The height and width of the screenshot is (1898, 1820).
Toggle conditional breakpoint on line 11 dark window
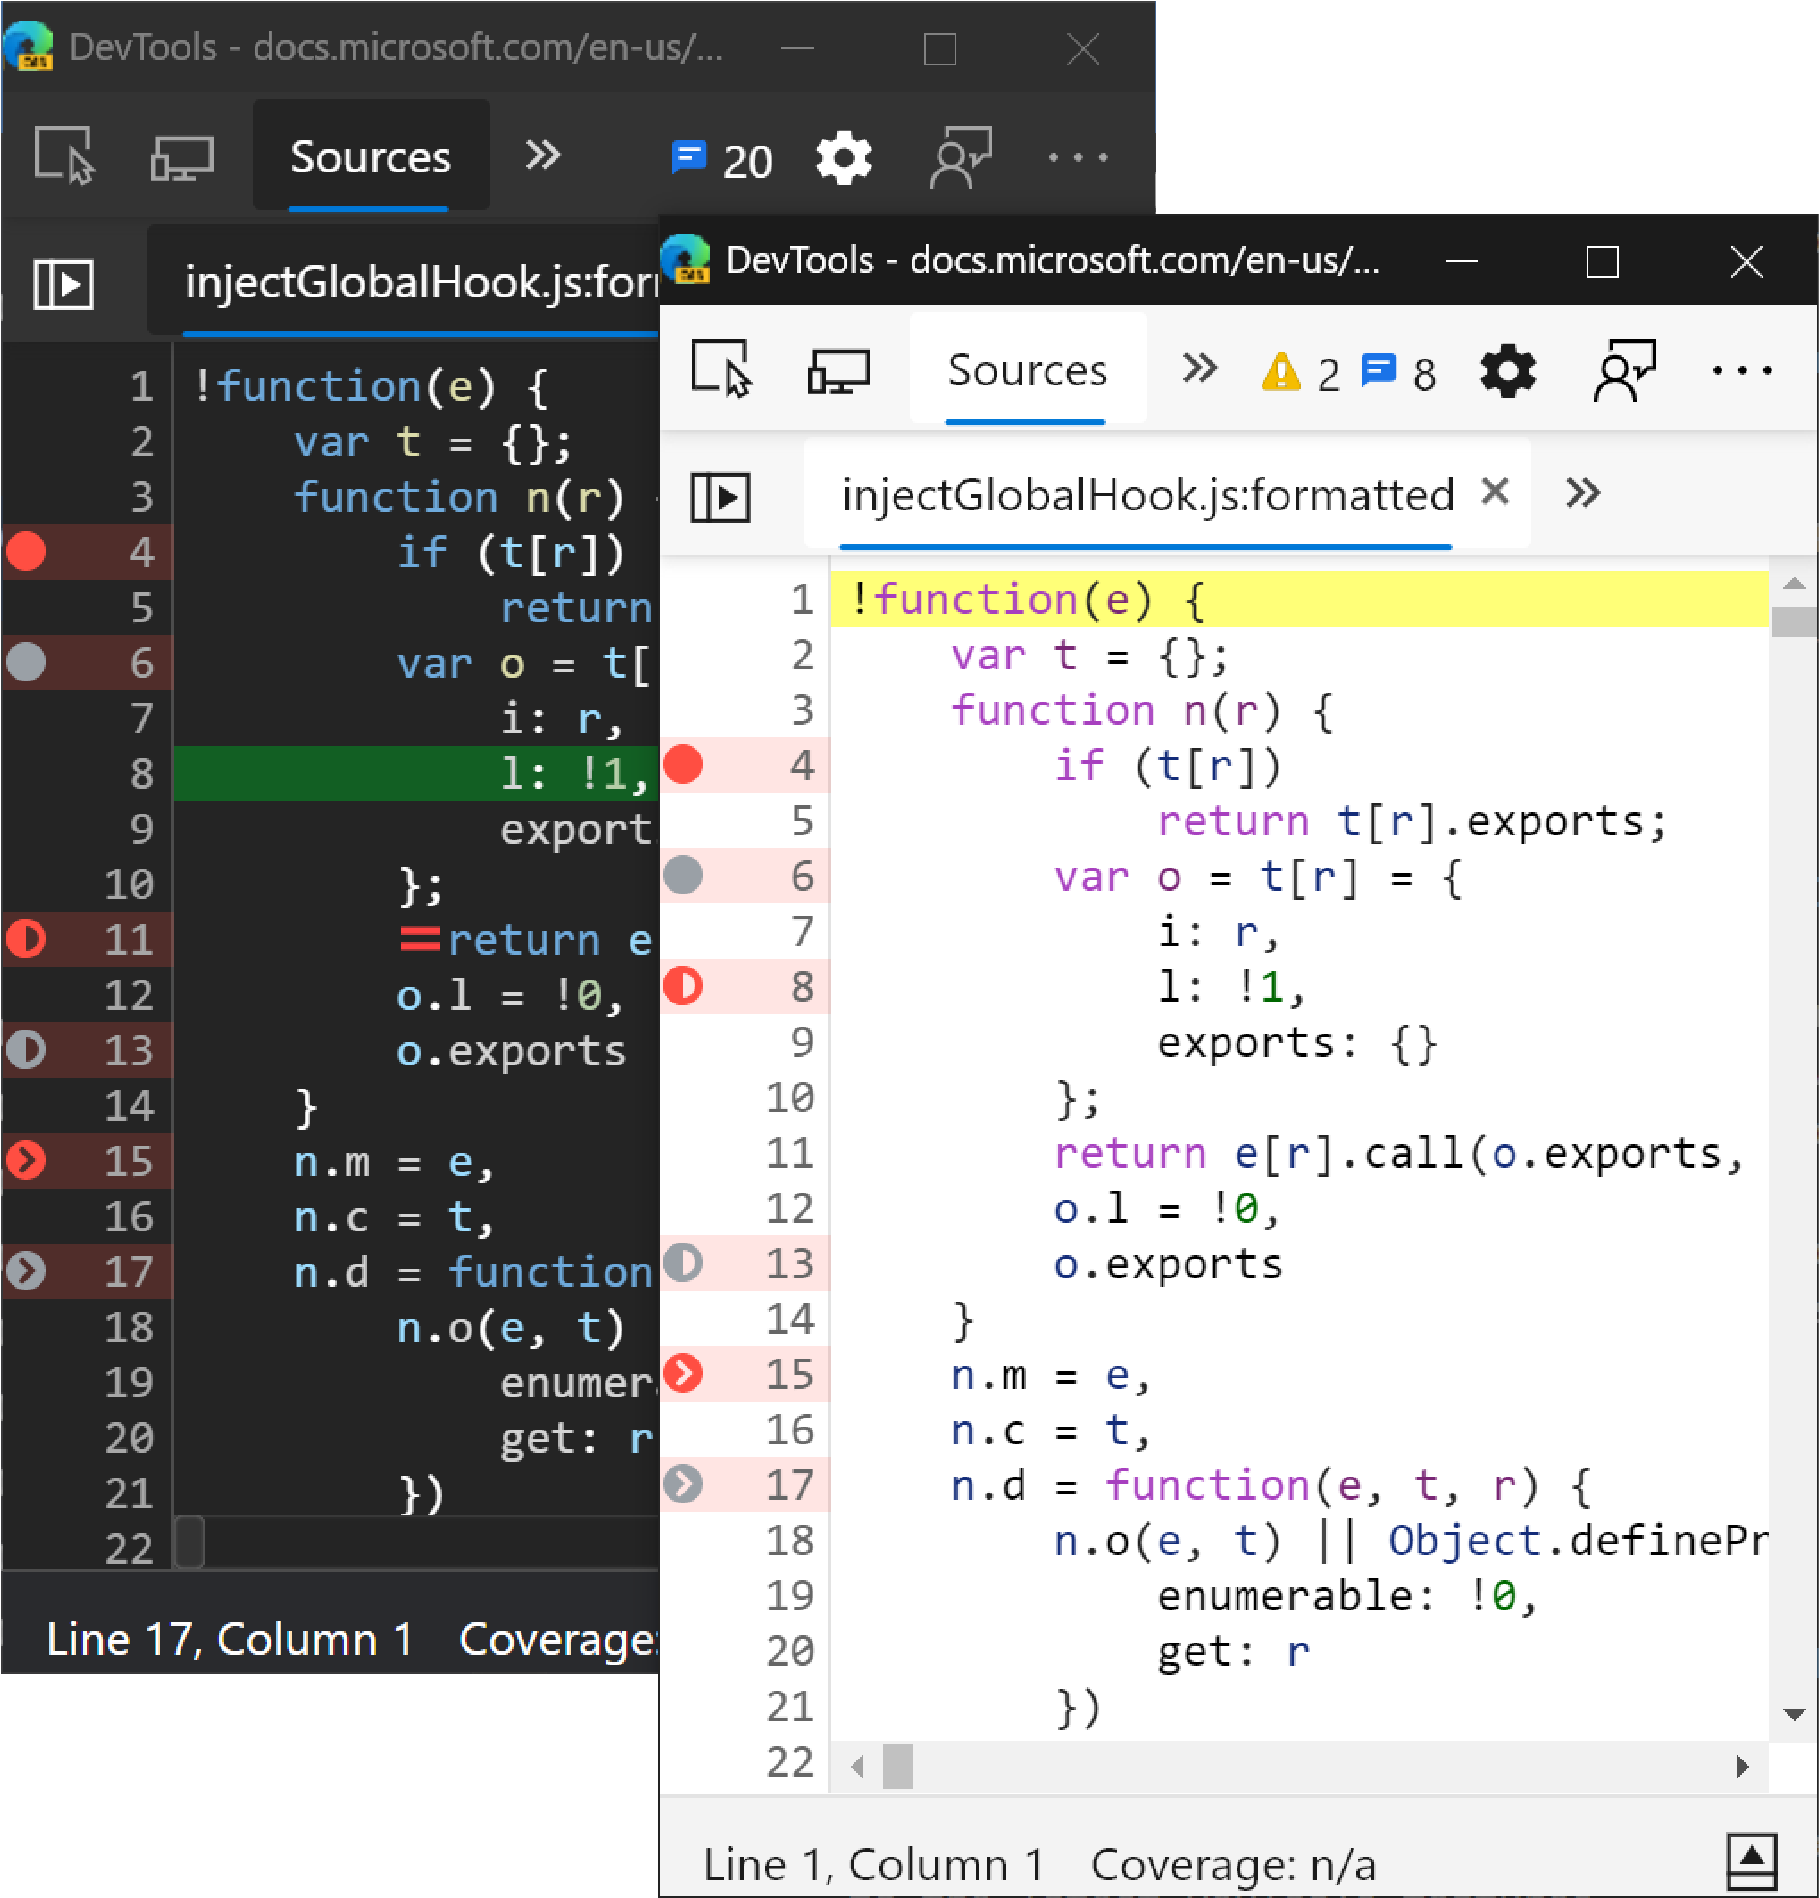(x=26, y=938)
